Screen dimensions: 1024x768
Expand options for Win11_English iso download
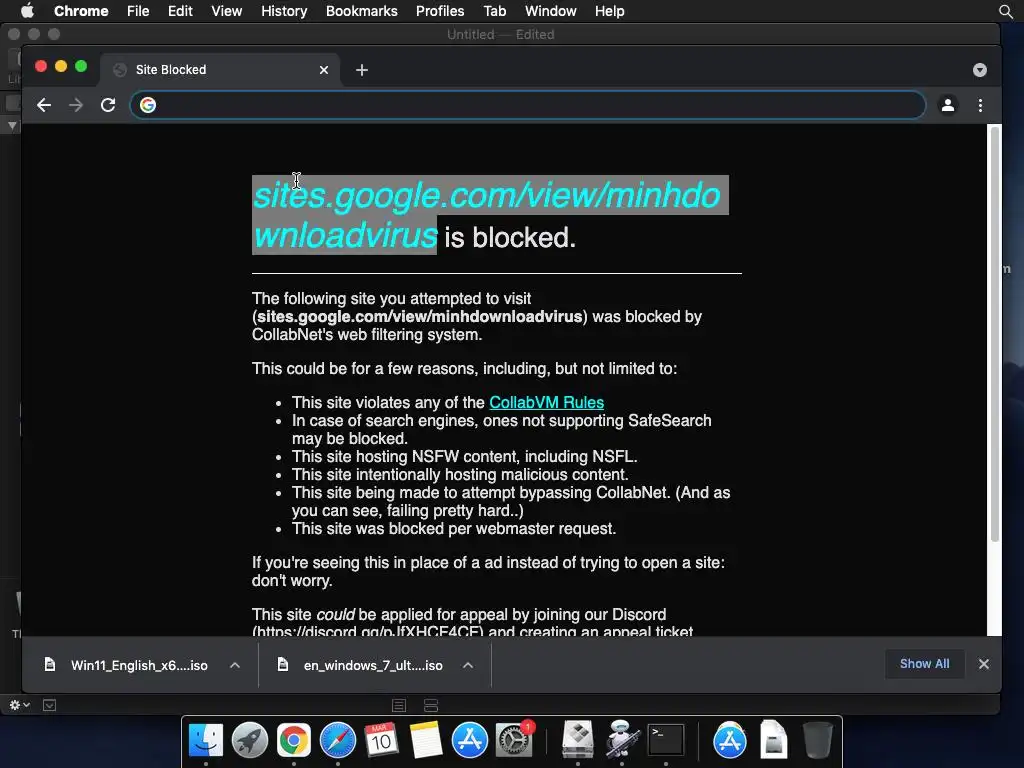235,665
